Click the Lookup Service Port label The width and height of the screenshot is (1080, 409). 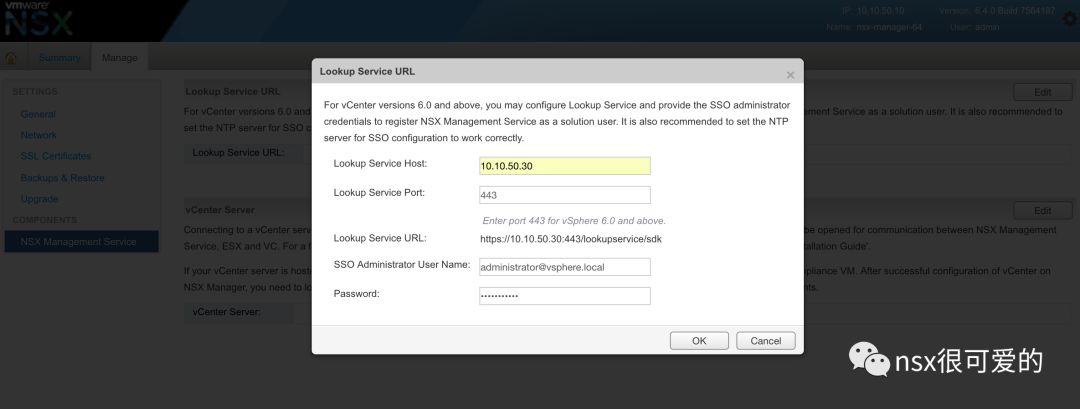point(379,193)
